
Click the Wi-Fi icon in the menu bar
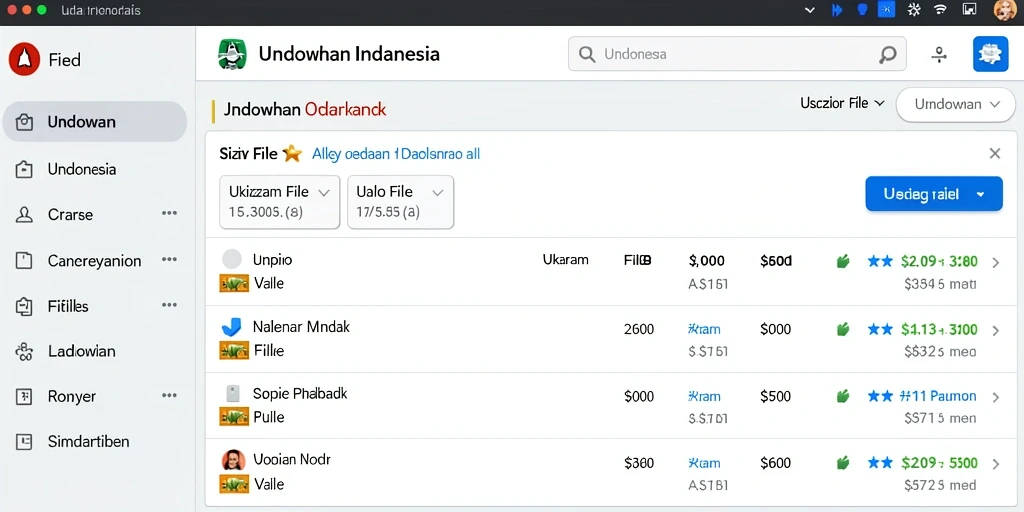coord(940,9)
